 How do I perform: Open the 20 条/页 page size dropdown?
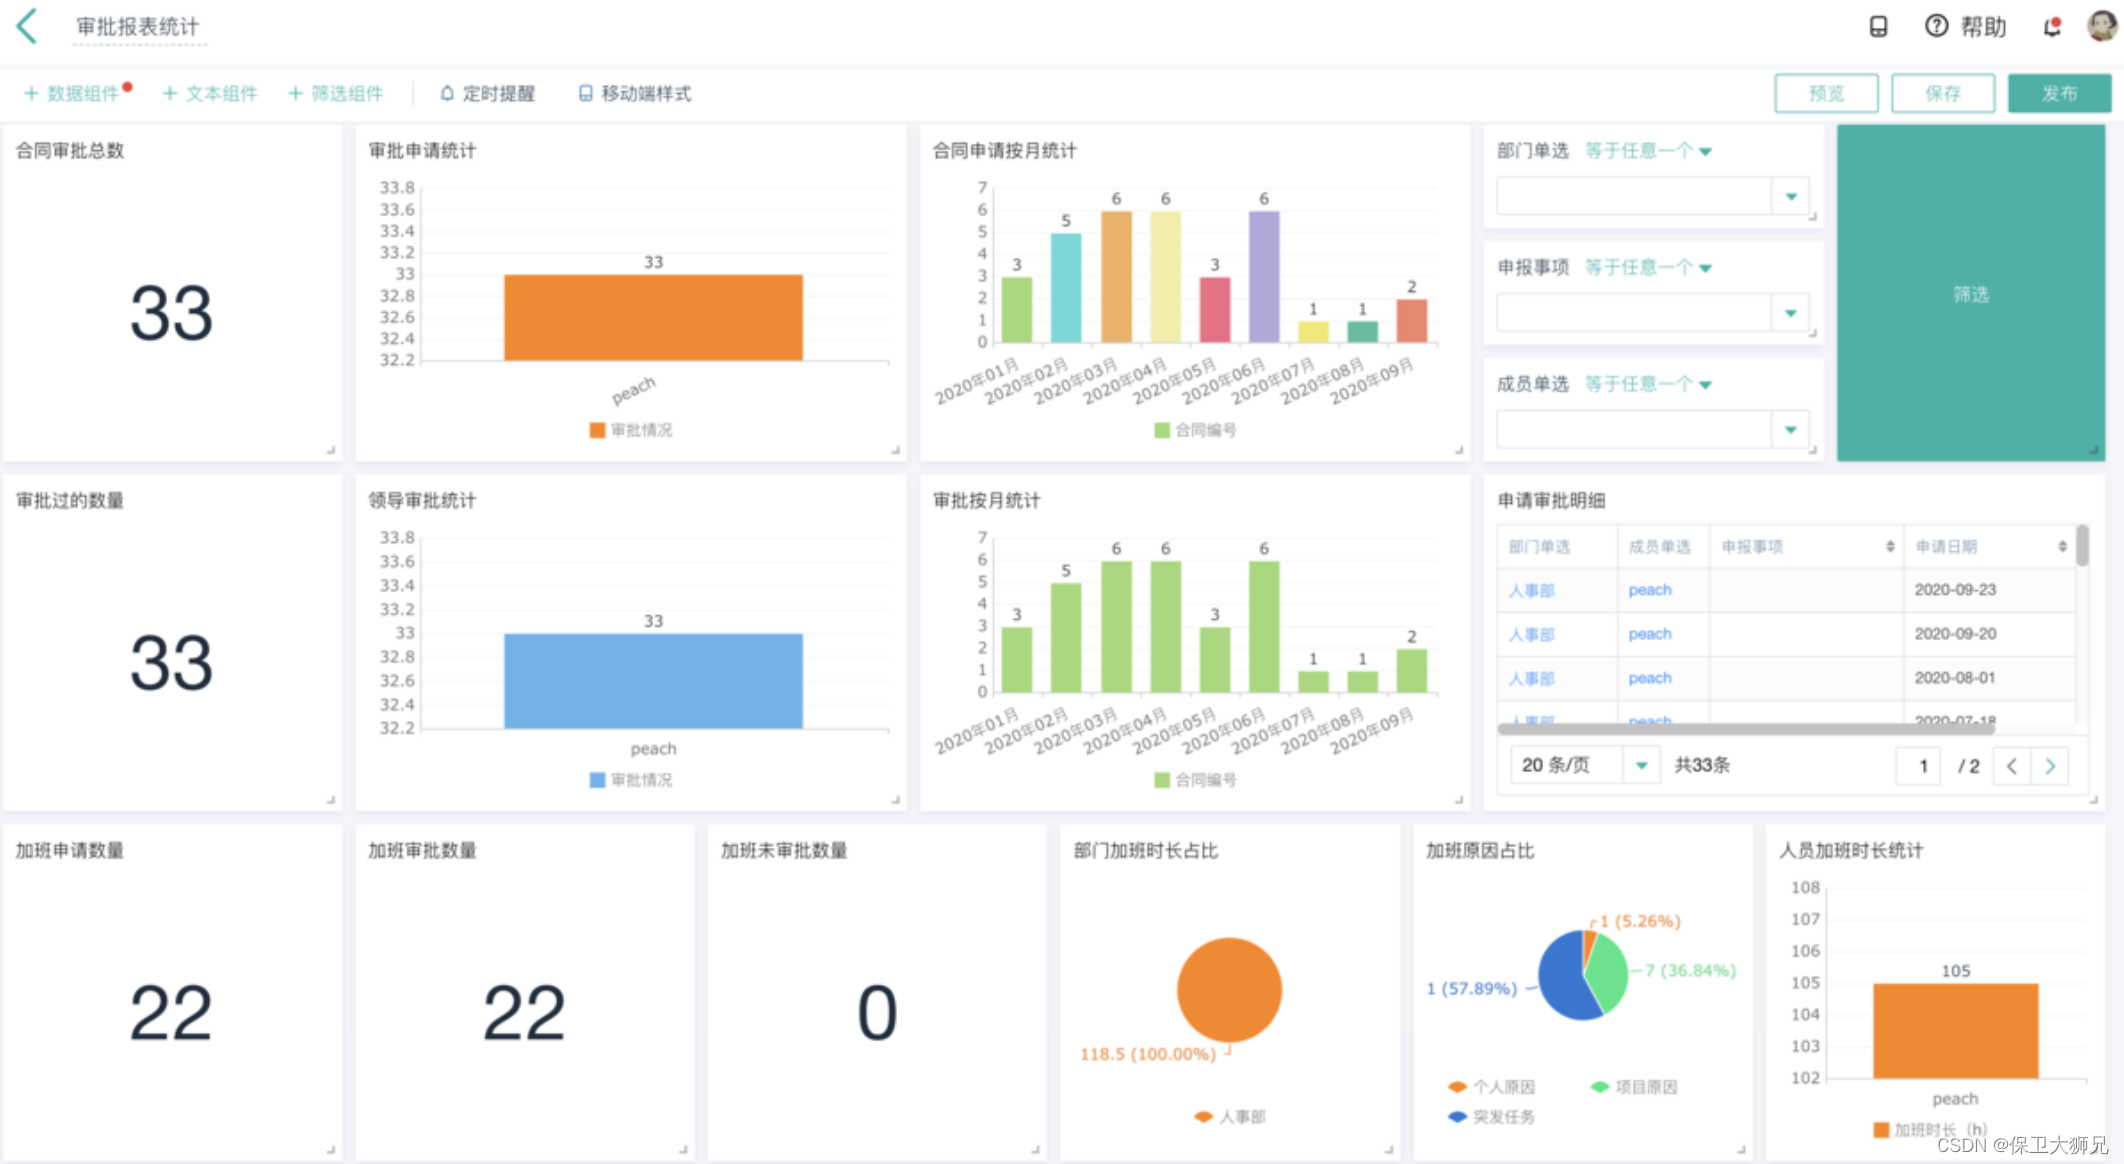1641,766
